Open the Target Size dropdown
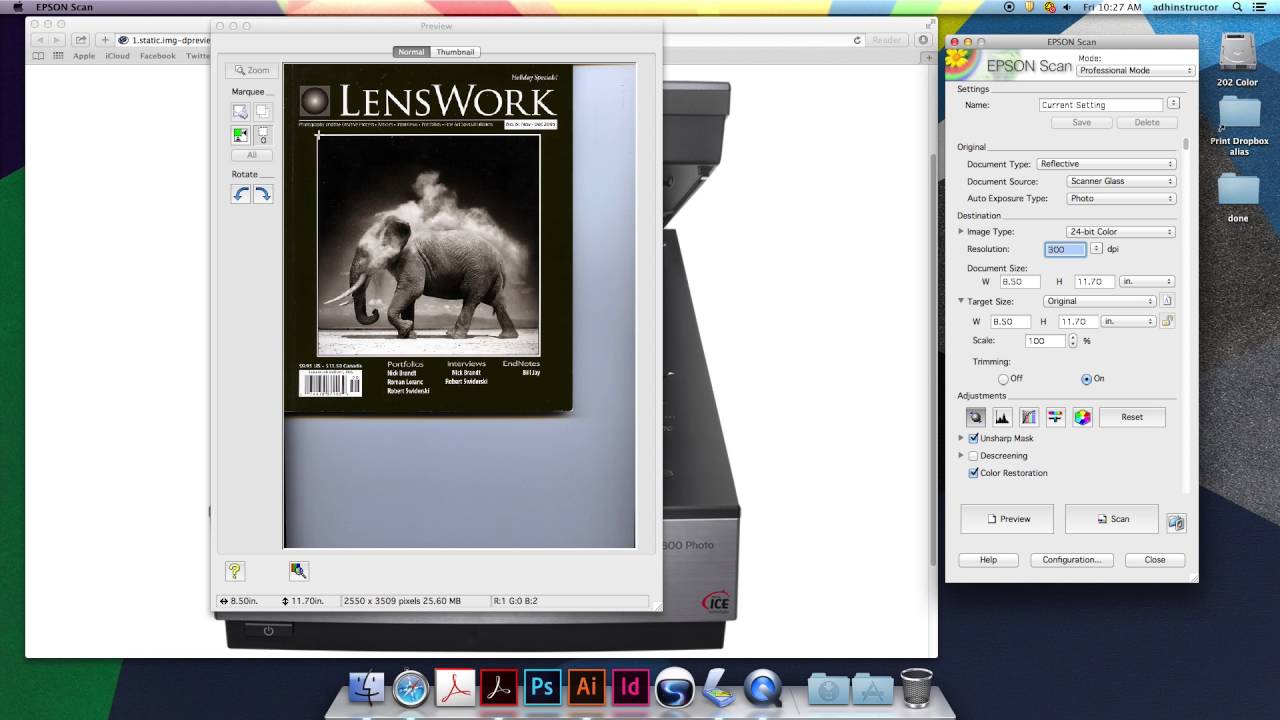Screen dimensions: 1280x720 tap(1098, 301)
